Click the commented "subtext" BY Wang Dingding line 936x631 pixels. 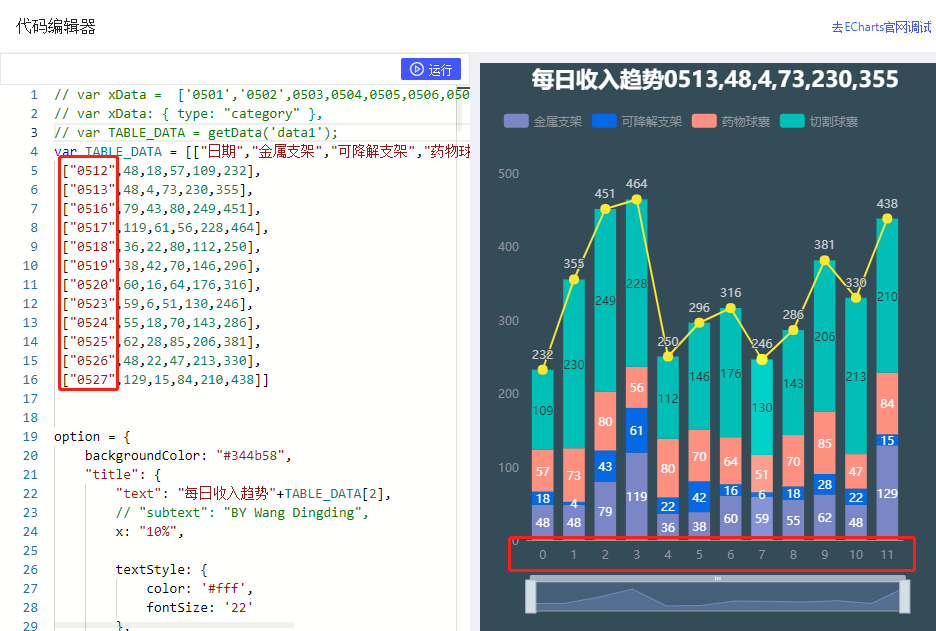pos(242,513)
